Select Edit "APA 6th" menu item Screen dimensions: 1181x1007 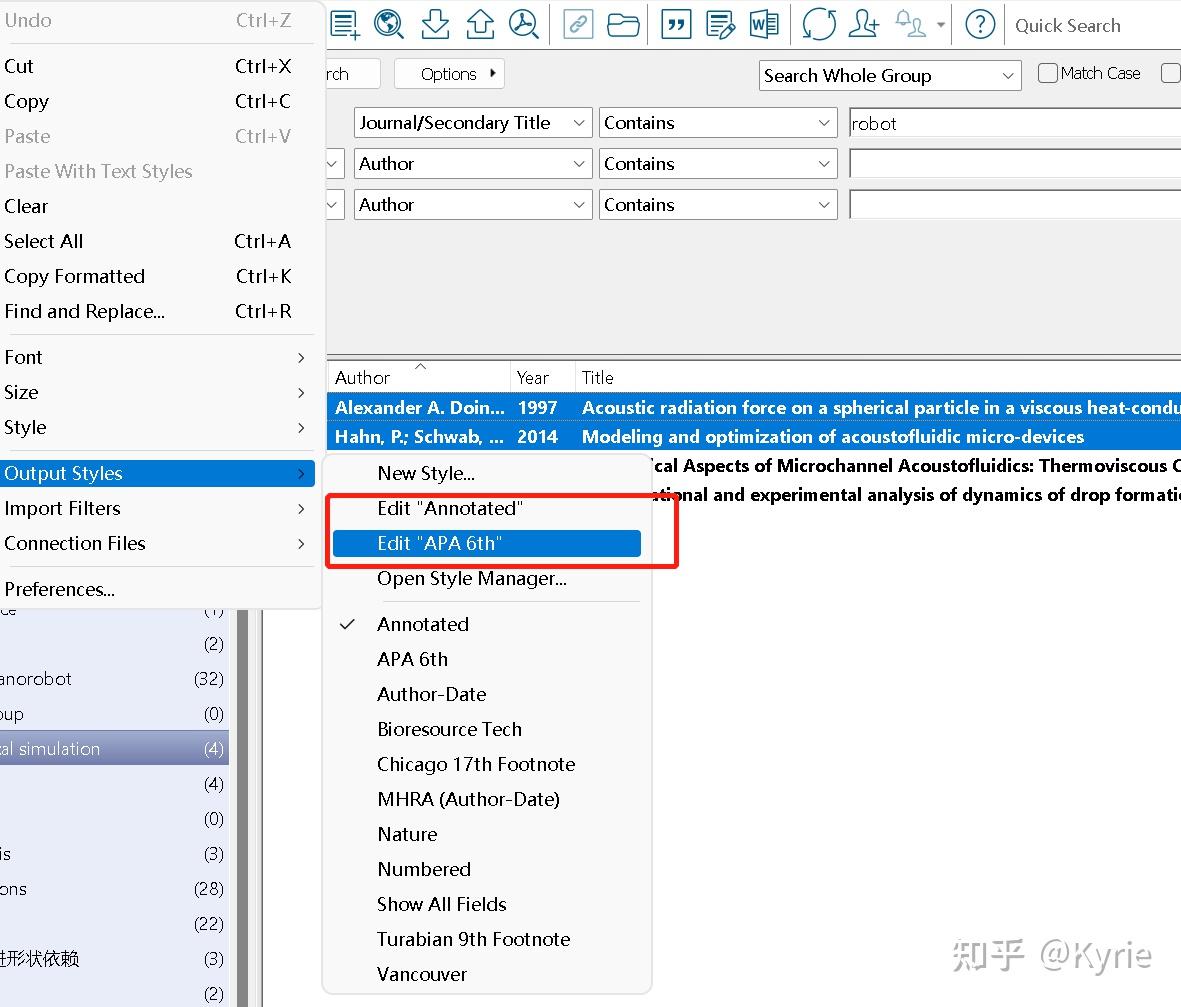[487, 543]
